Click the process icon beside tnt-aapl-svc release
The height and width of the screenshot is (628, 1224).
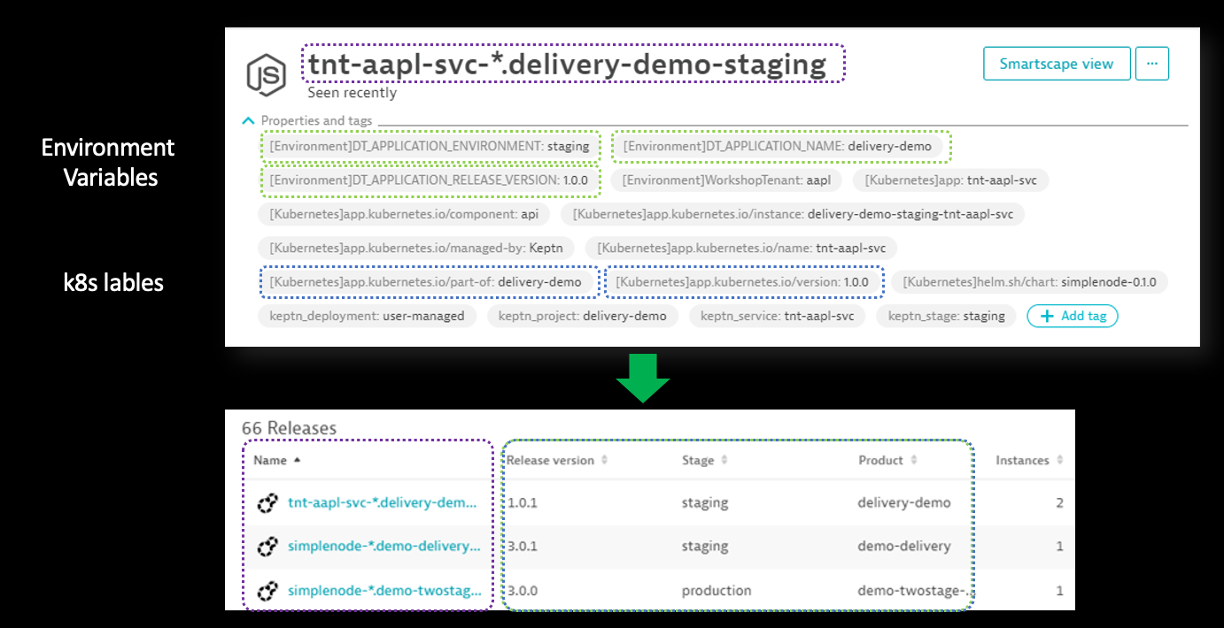click(x=267, y=503)
